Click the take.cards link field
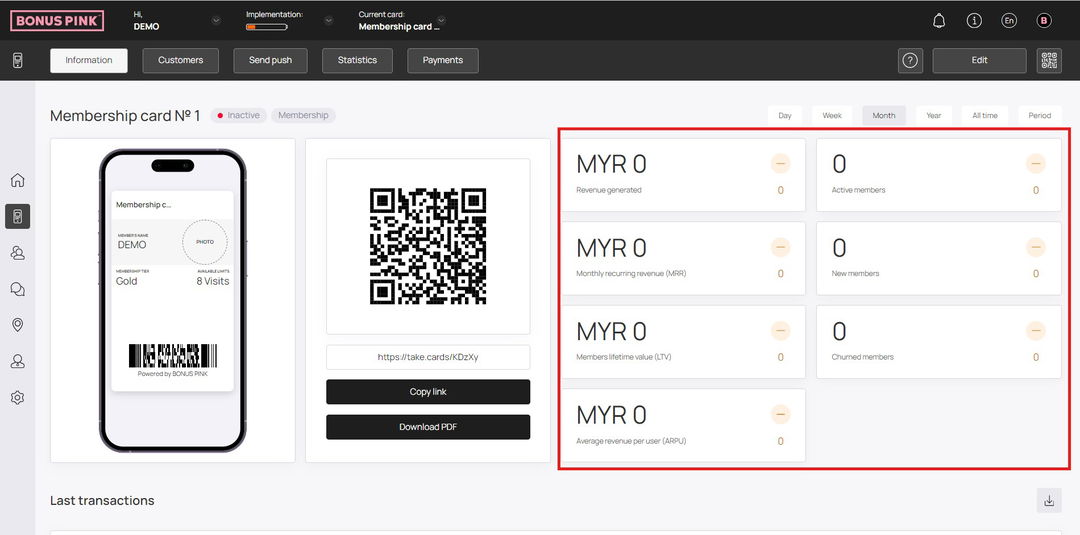This screenshot has height=535, width=1080. coord(428,357)
